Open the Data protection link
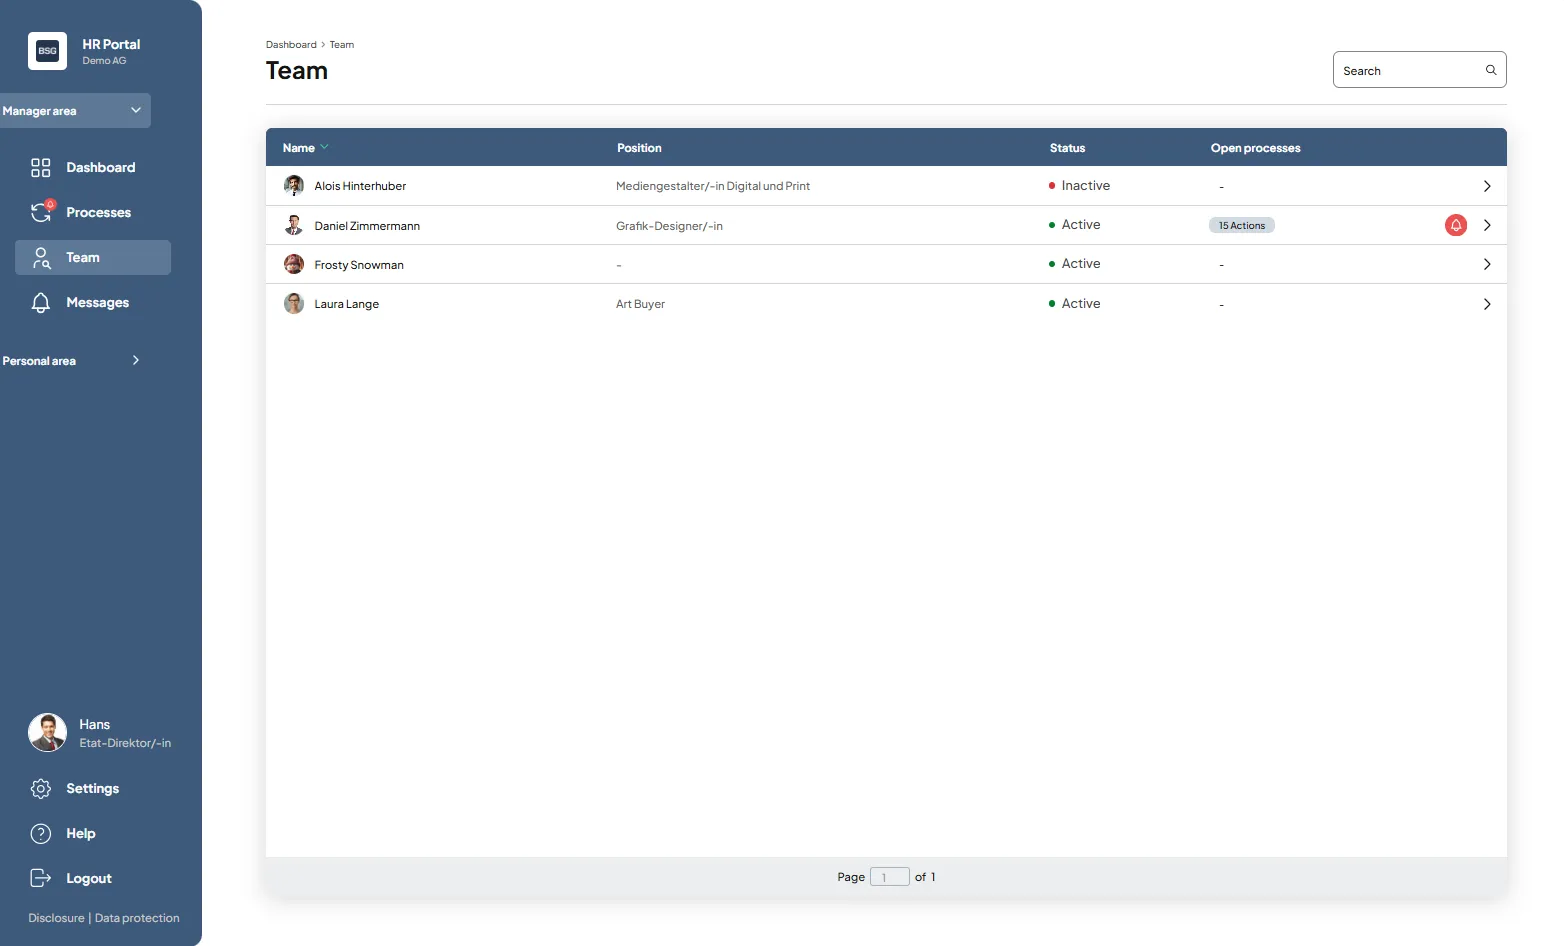This screenshot has width=1564, height=946. [x=137, y=918]
